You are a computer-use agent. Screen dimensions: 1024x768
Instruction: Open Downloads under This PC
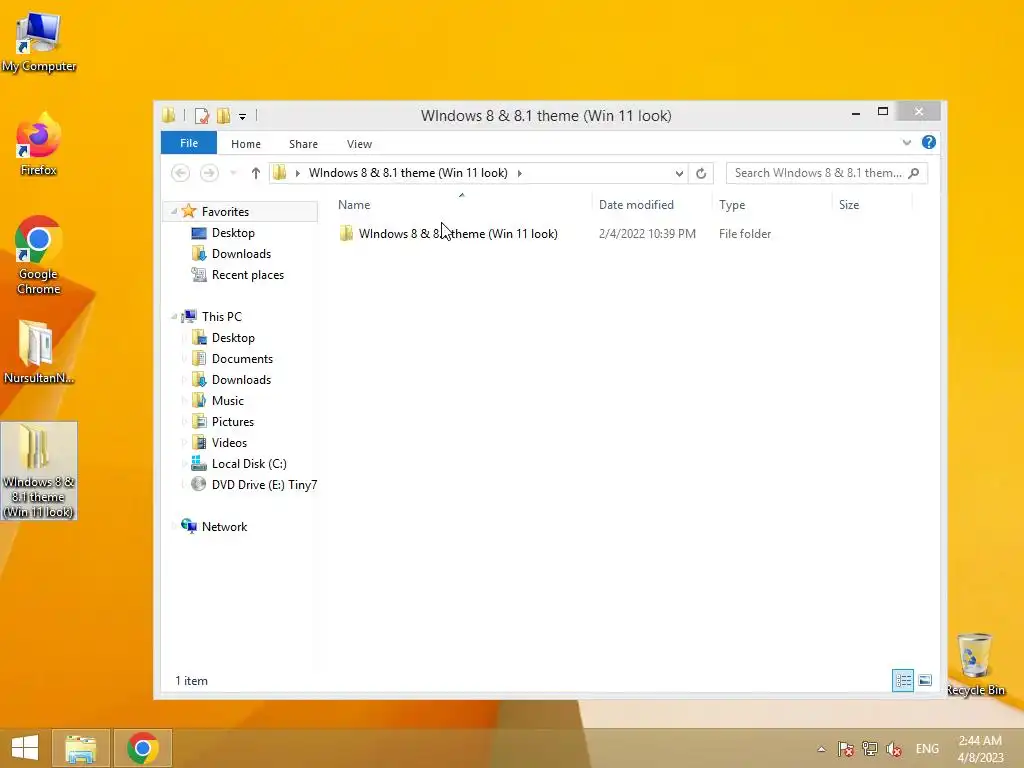(241, 379)
